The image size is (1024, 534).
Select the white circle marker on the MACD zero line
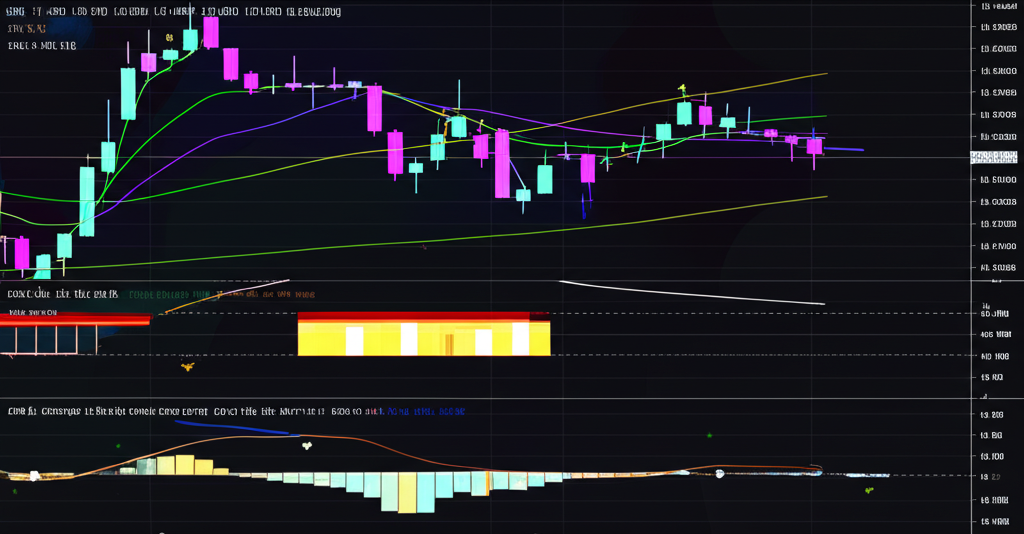pyautogui.click(x=720, y=474)
